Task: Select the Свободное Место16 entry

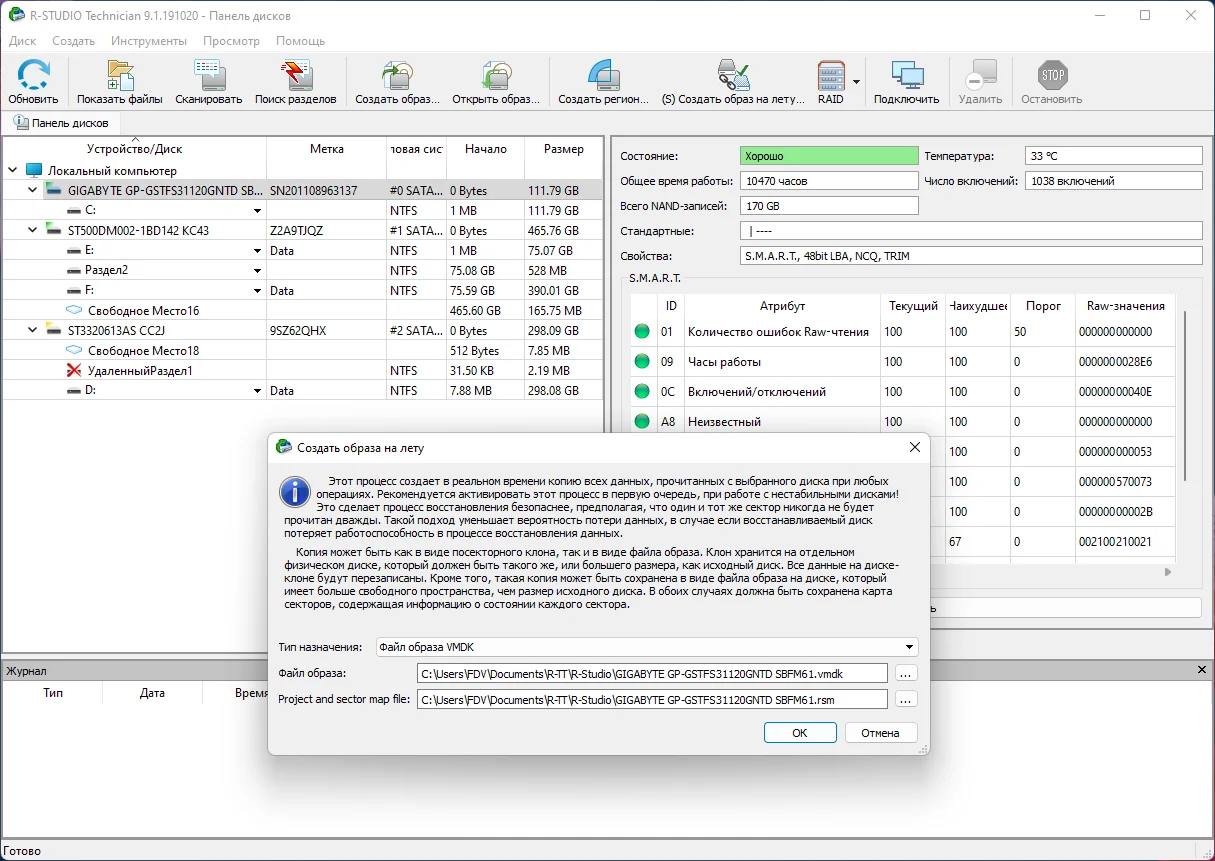Action: click(302, 310)
